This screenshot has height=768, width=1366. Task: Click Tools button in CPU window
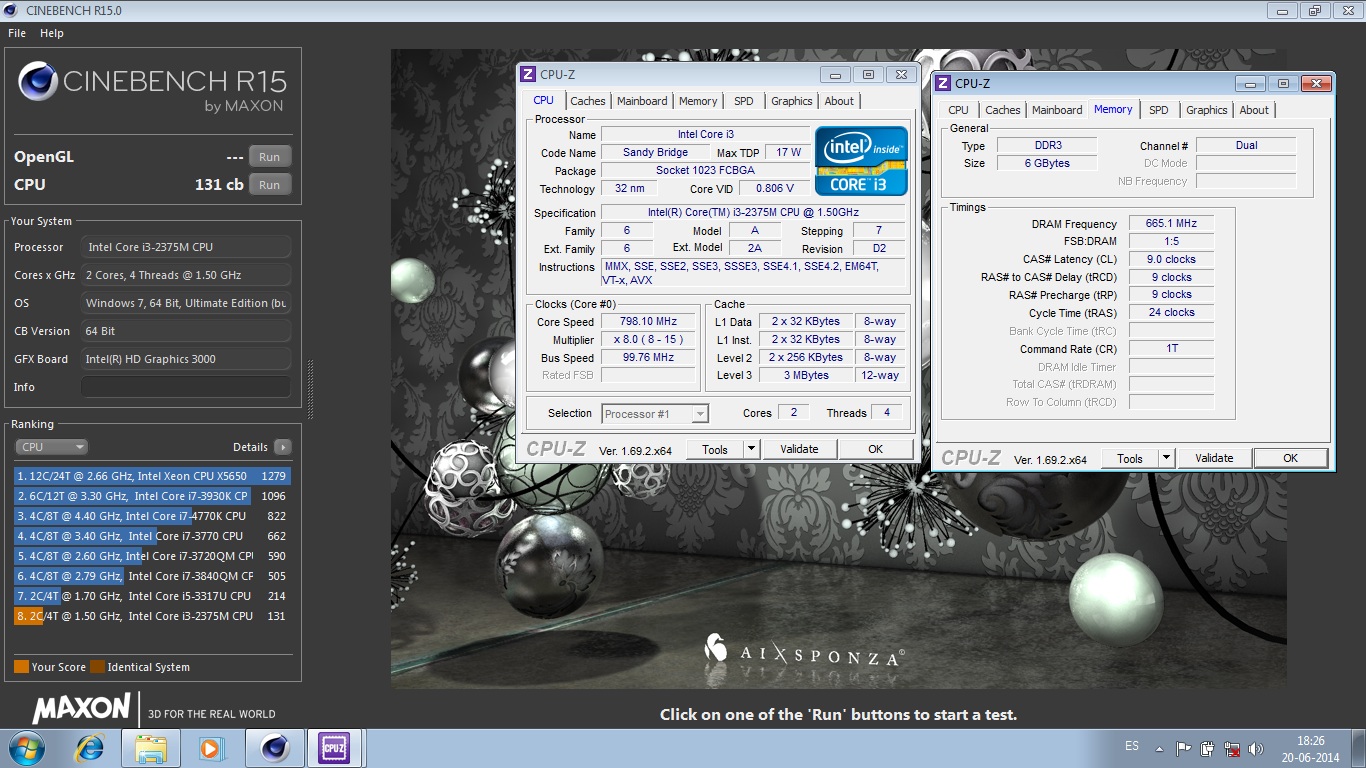[715, 450]
